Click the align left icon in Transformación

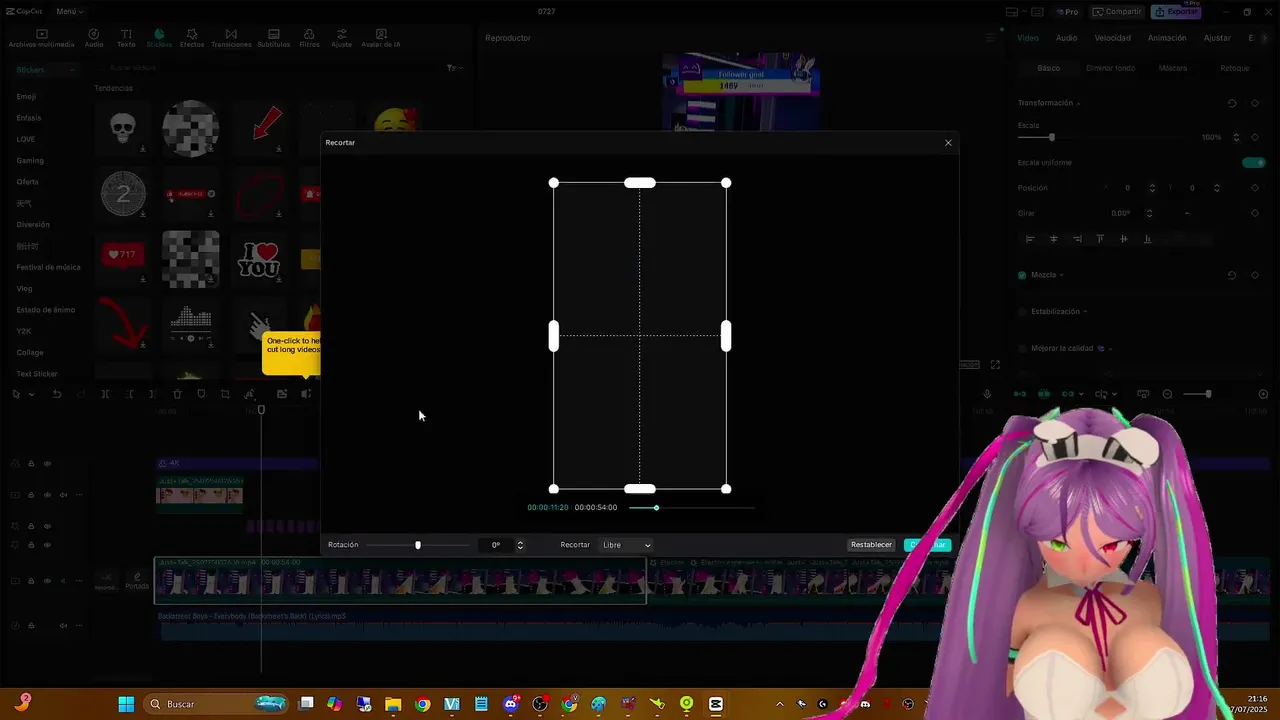tap(1030, 239)
